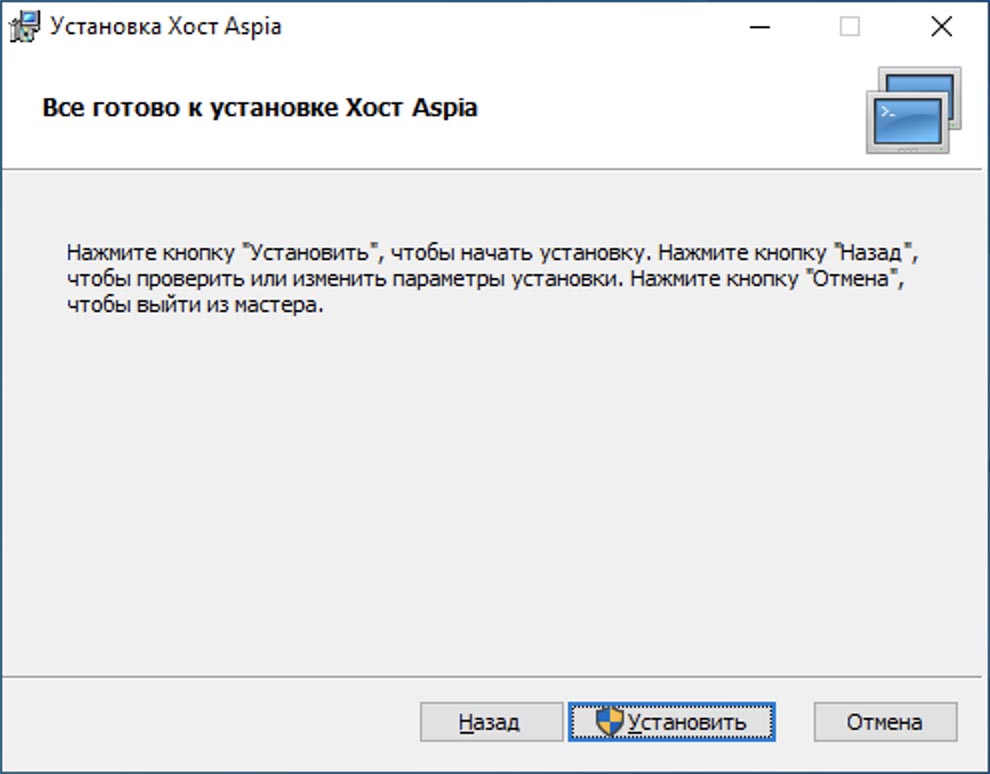Click the Установить button to start installation
Viewport: 990px width, 774px height.
[671, 722]
